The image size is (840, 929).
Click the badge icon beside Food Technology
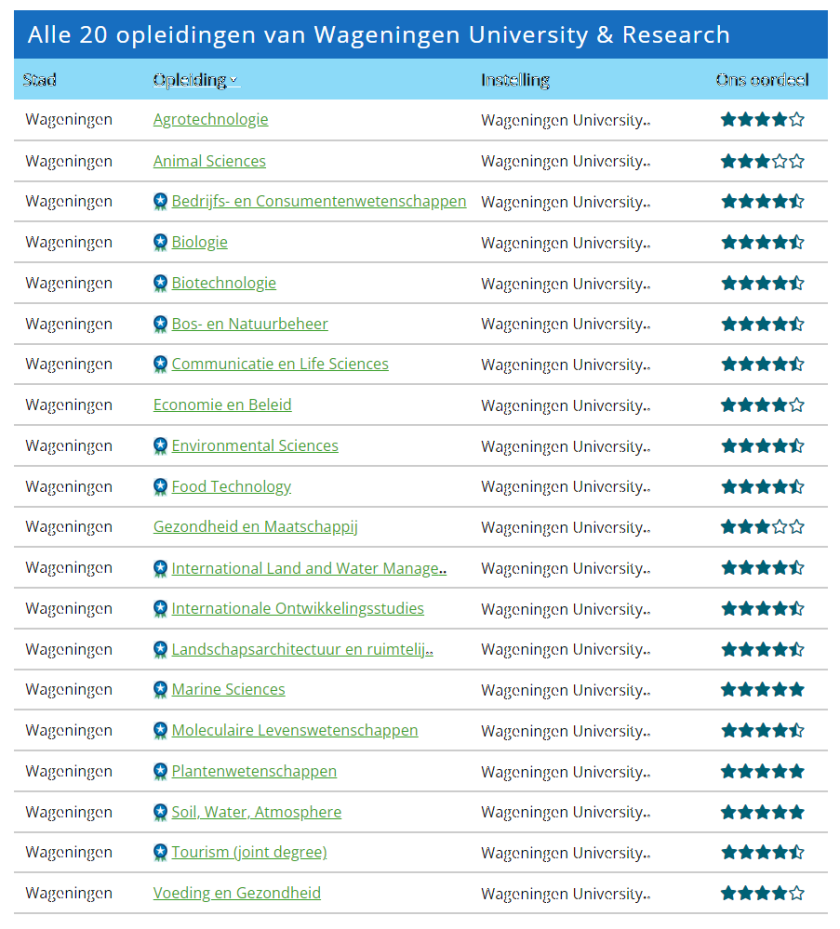coord(160,487)
